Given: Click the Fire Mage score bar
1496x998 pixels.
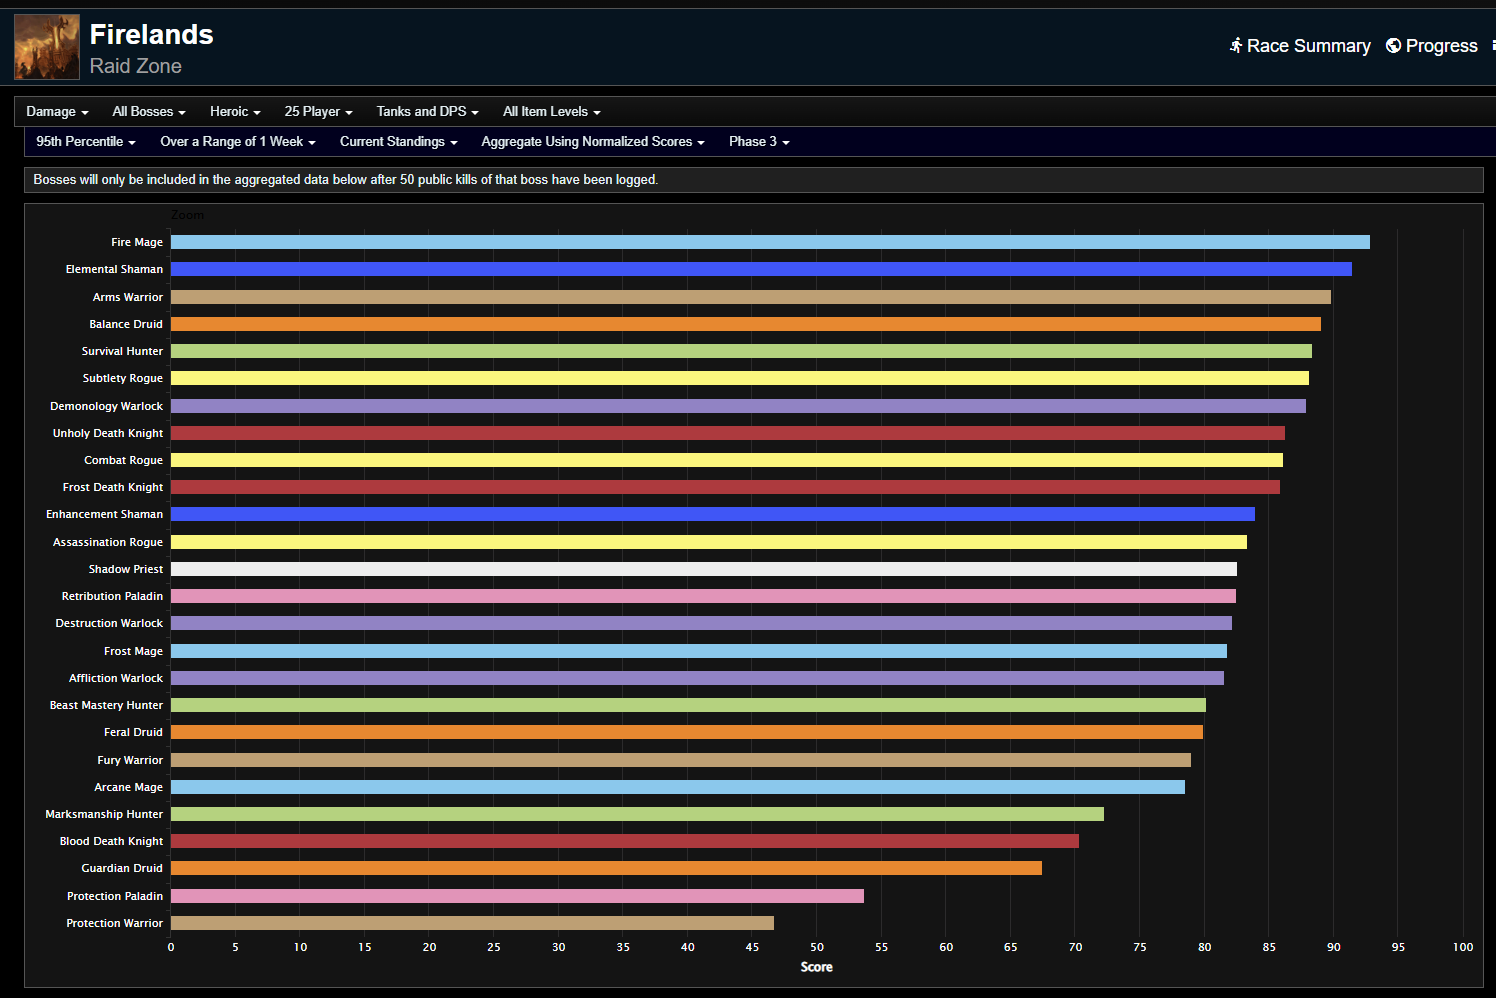Looking at the screenshot, I should pyautogui.click(x=770, y=242).
